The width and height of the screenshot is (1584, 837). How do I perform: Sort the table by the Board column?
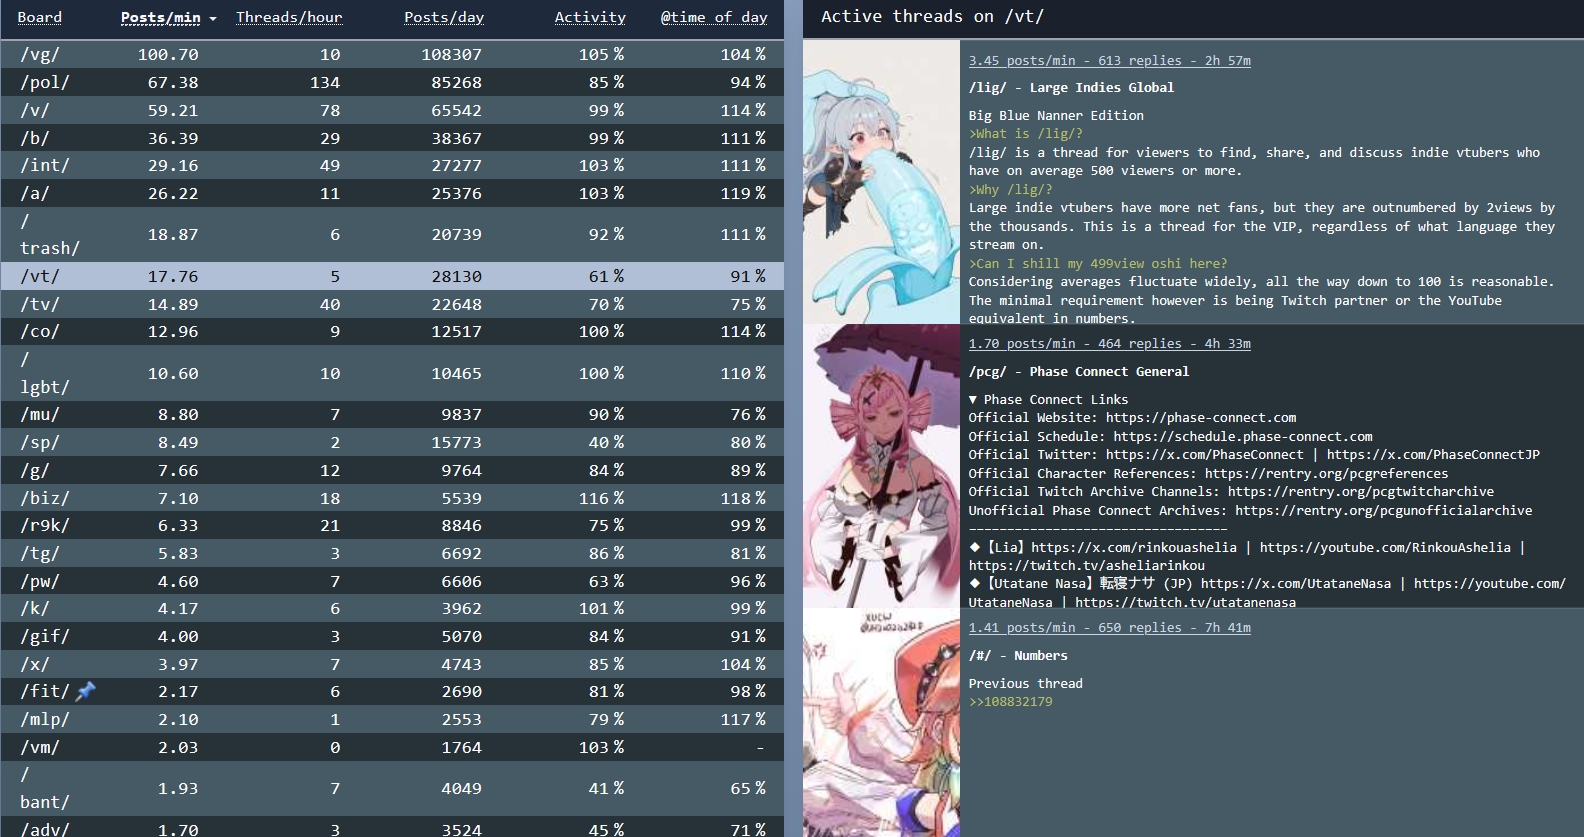pos(40,17)
